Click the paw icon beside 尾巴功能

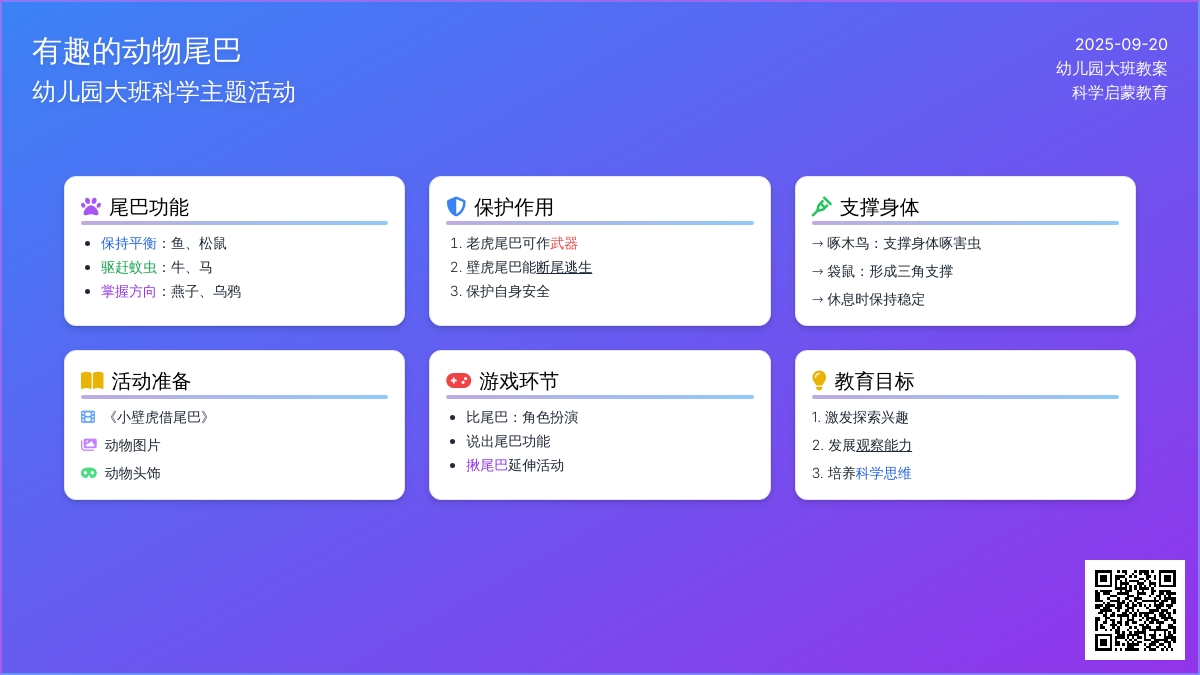tap(91, 207)
